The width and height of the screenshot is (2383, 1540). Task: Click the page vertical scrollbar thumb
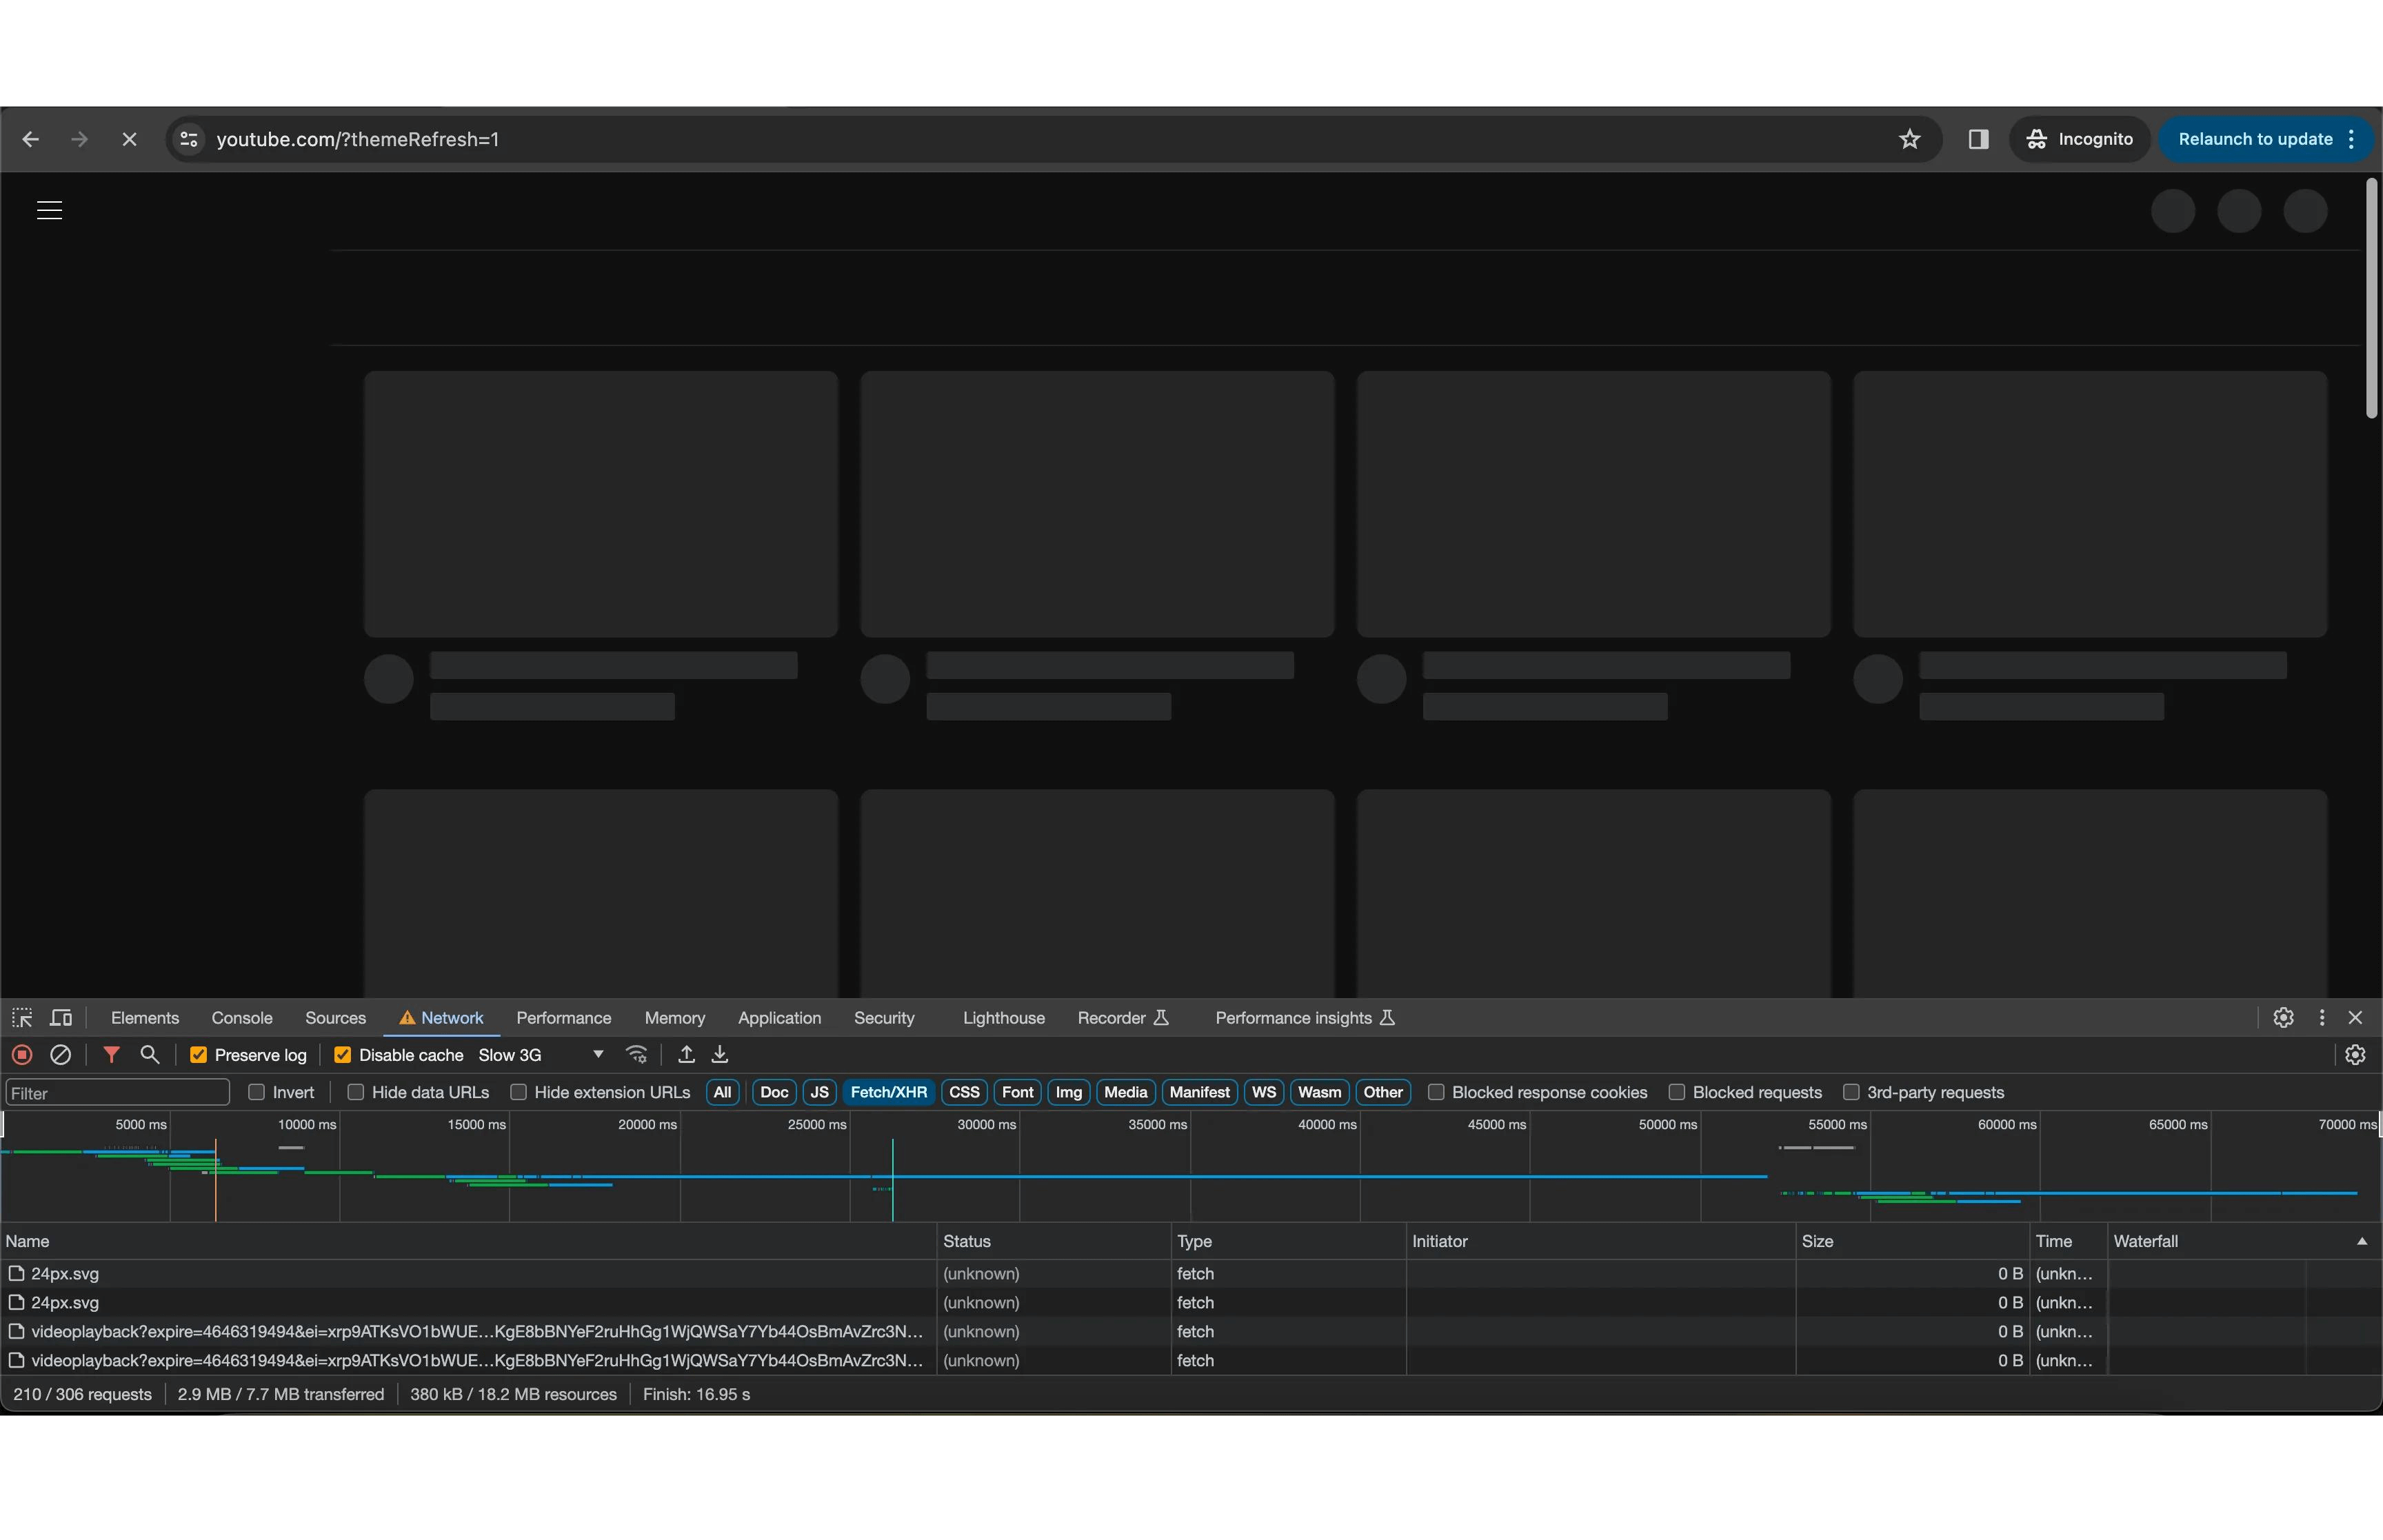[2371, 298]
